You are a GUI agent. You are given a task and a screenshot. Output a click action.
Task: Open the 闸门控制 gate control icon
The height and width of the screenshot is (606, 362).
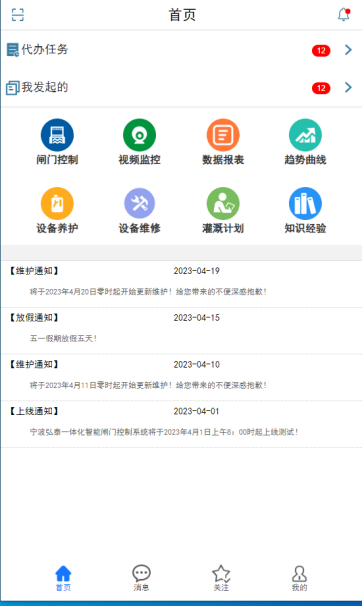57,135
